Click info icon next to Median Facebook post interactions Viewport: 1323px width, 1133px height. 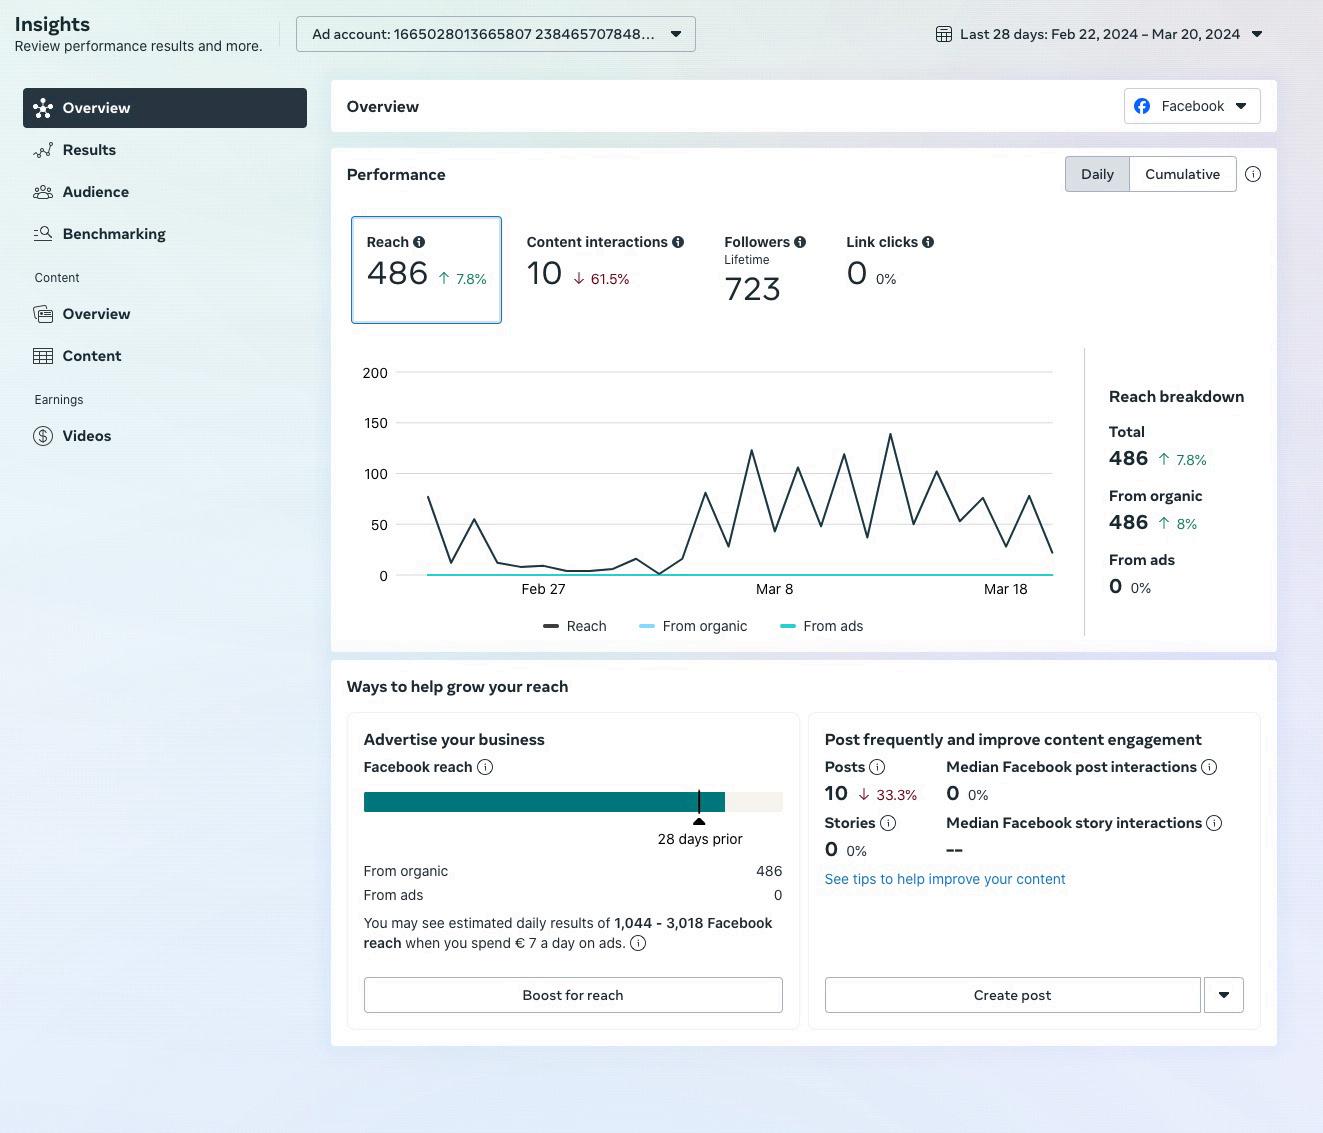click(1209, 767)
